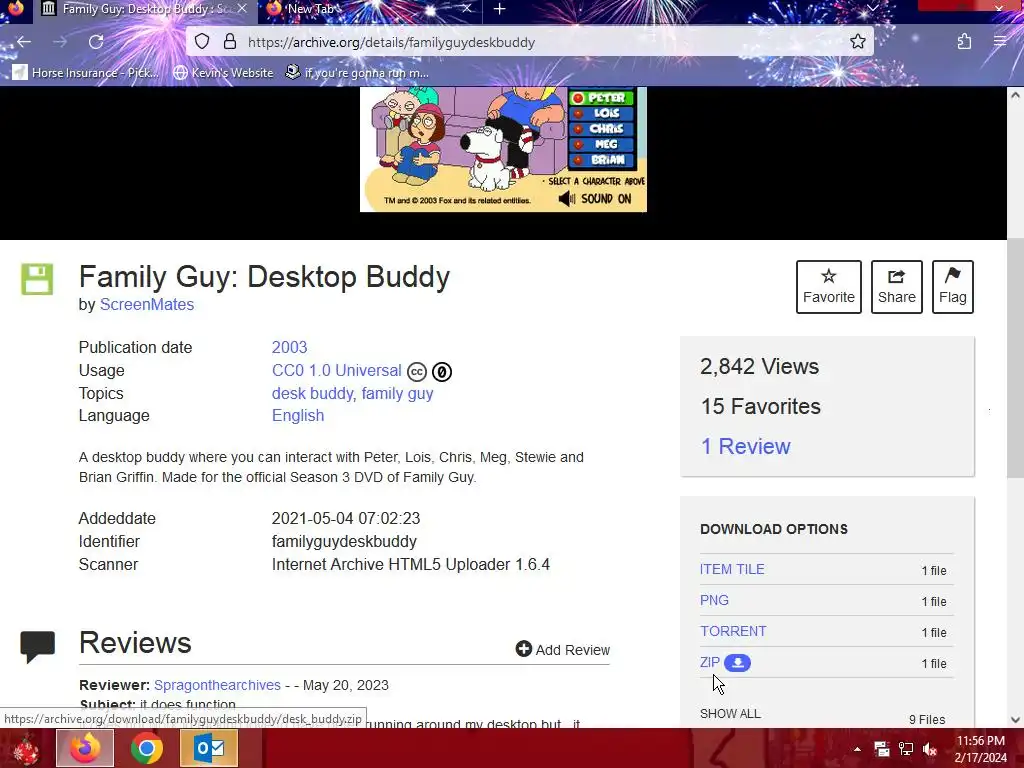Image resolution: width=1024 pixels, height=768 pixels.
Task: Click the page scrollbar up arrow
Action: coord(1015,95)
